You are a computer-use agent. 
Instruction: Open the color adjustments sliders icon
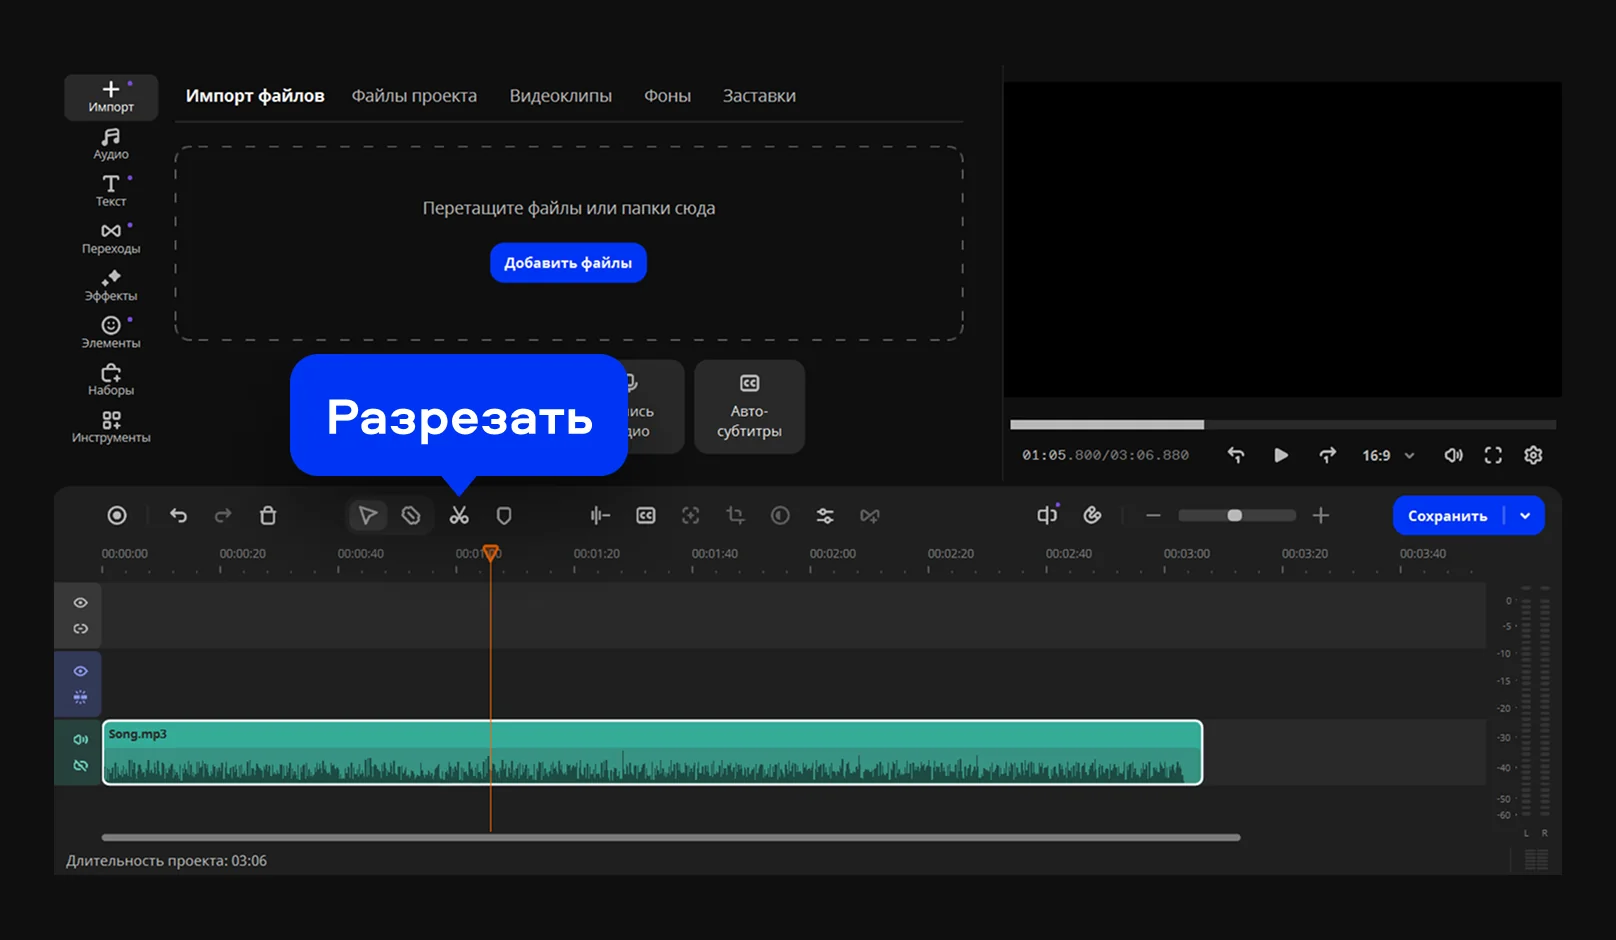click(x=825, y=516)
